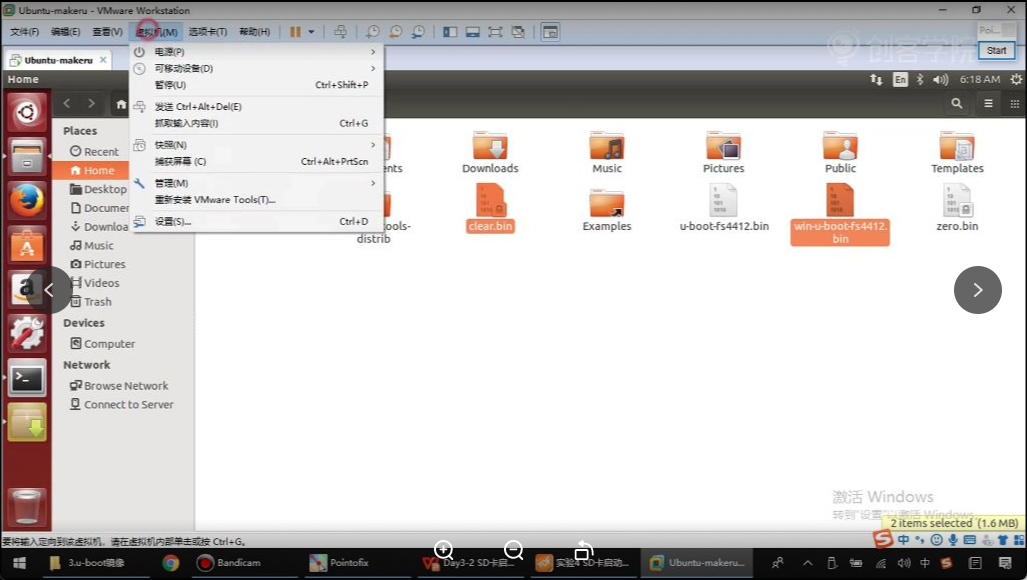
Task: Switch to list view icon
Action: click(x=988, y=103)
